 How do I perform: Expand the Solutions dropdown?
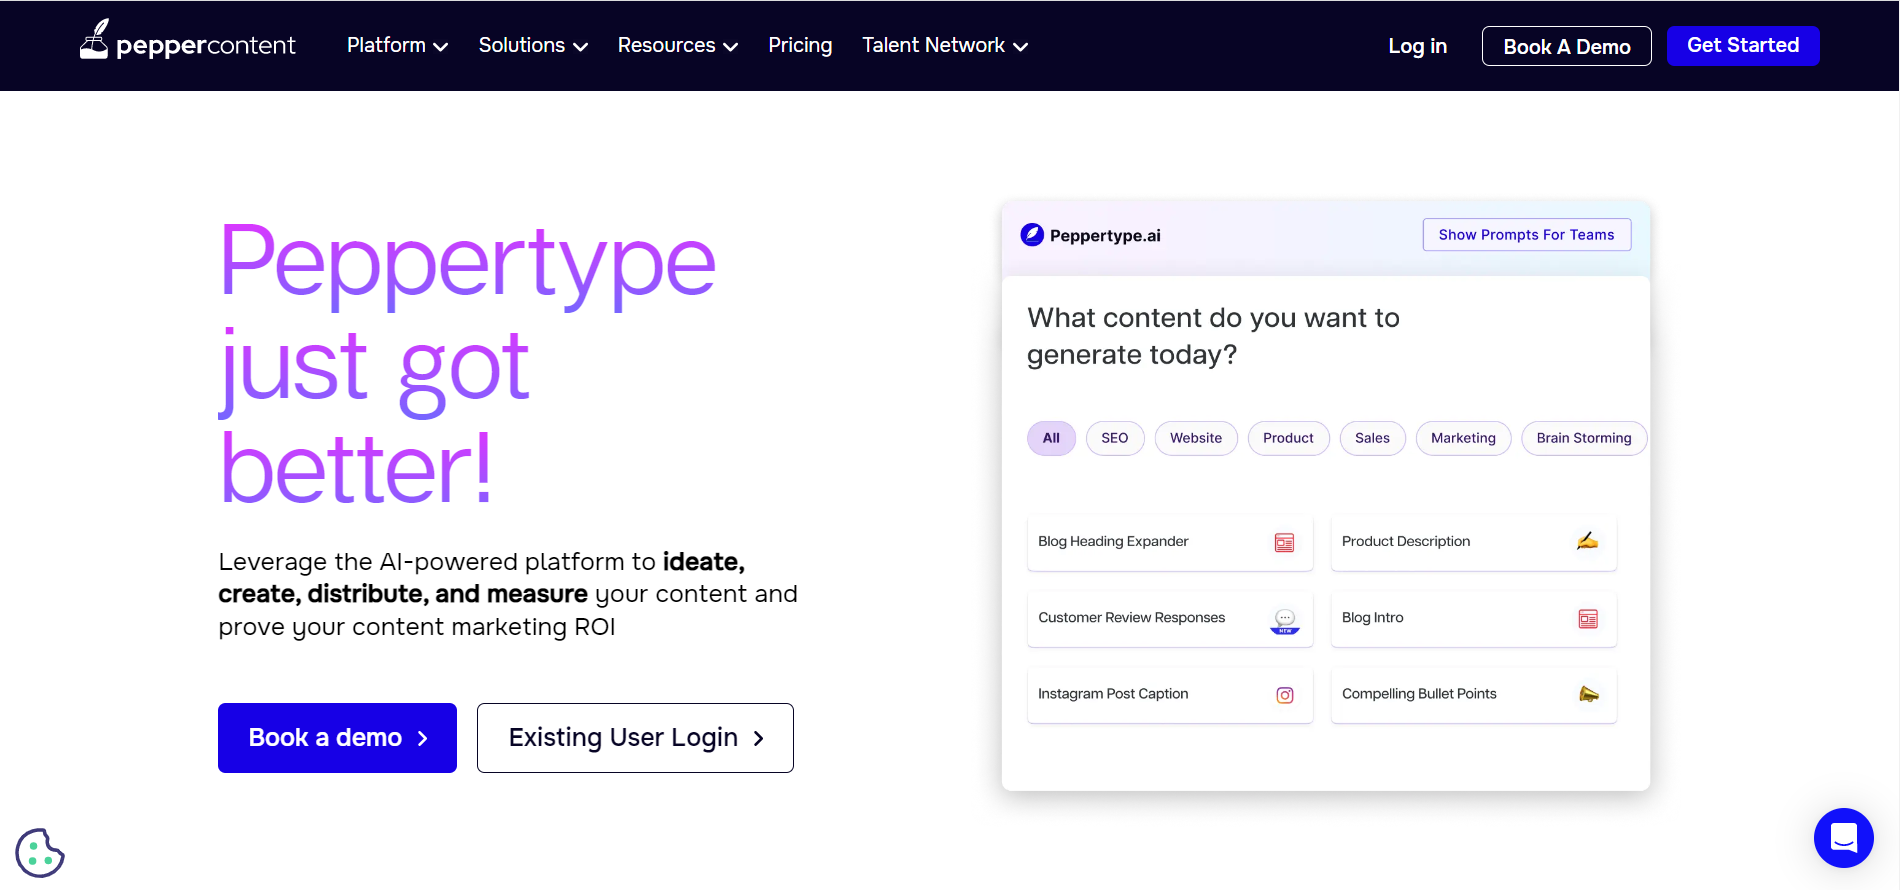point(533,45)
